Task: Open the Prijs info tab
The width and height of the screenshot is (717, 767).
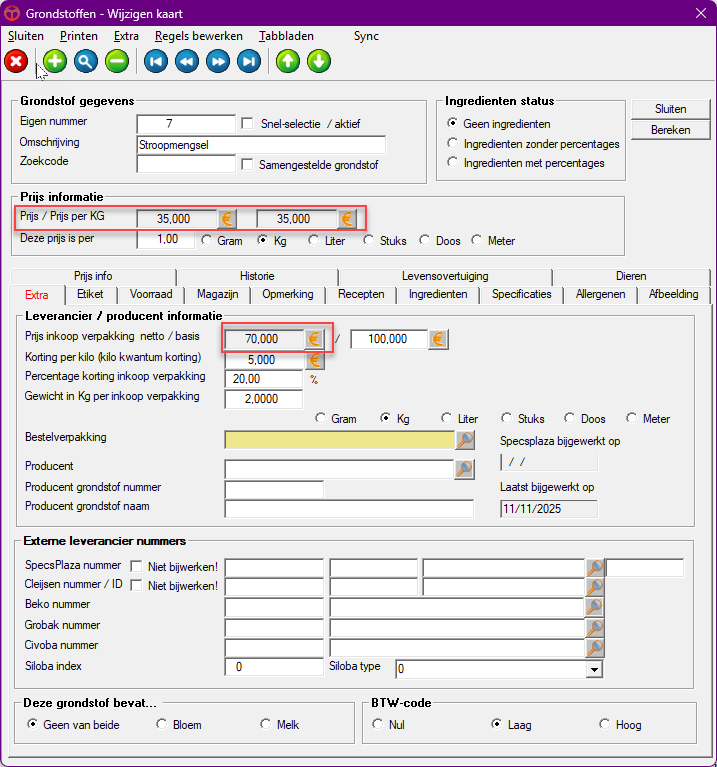Action: [93, 276]
